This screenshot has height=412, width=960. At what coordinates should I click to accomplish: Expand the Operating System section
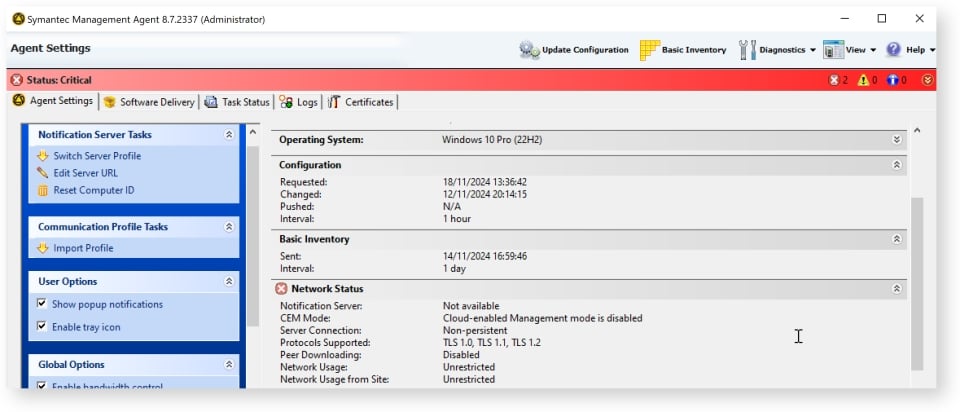896,140
